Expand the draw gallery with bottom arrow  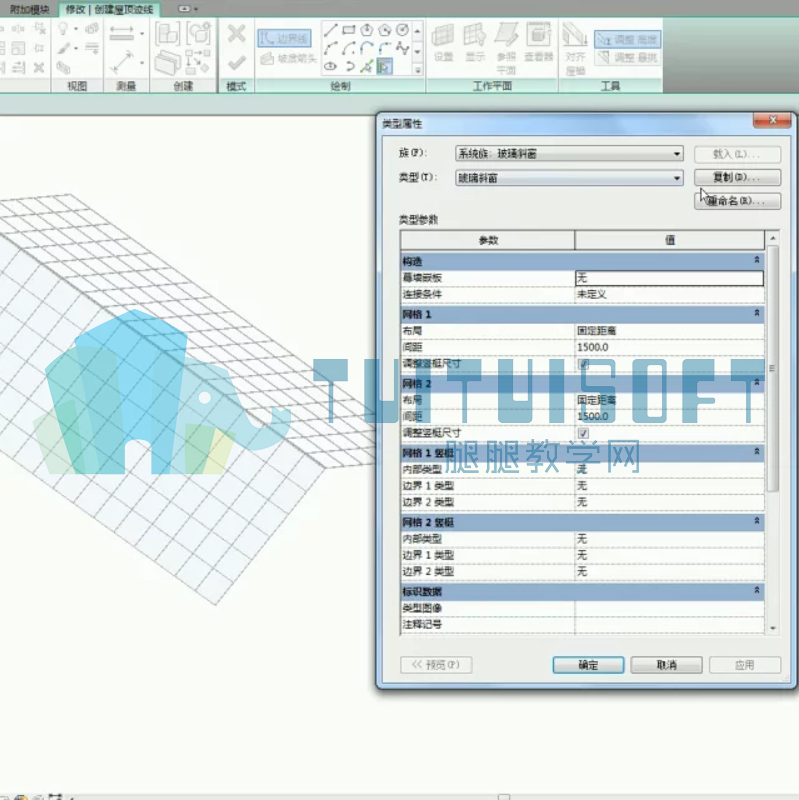[x=417, y=70]
